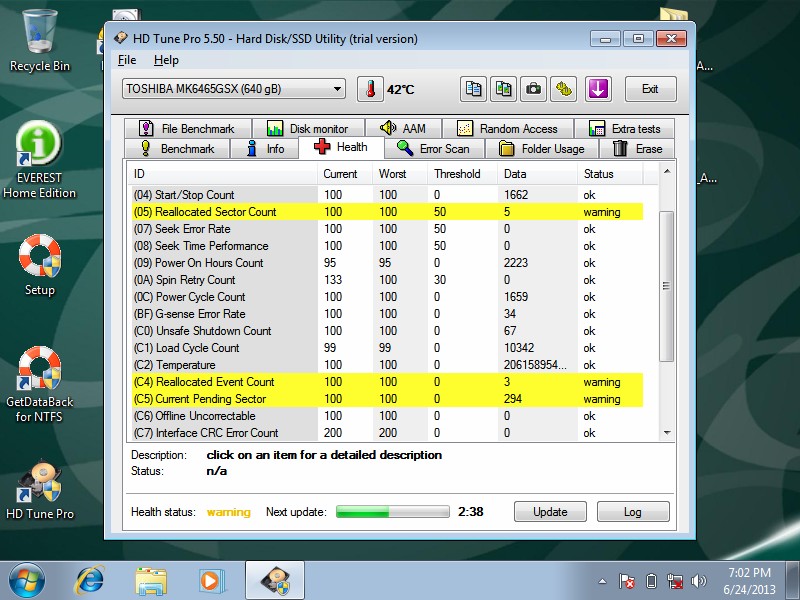Switch to Random Access tab

tap(508, 129)
